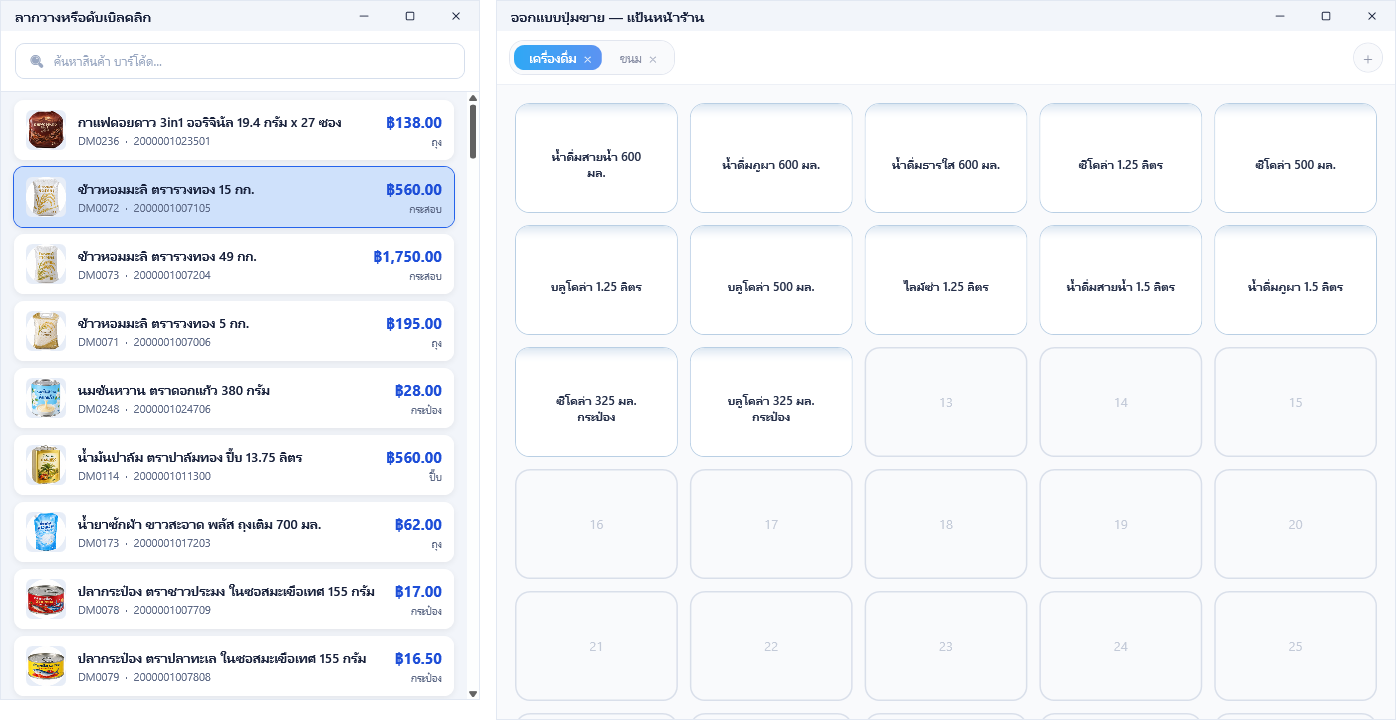Close the ขนม tab with its x icon
This screenshot has width=1396, height=720.
(x=653, y=59)
